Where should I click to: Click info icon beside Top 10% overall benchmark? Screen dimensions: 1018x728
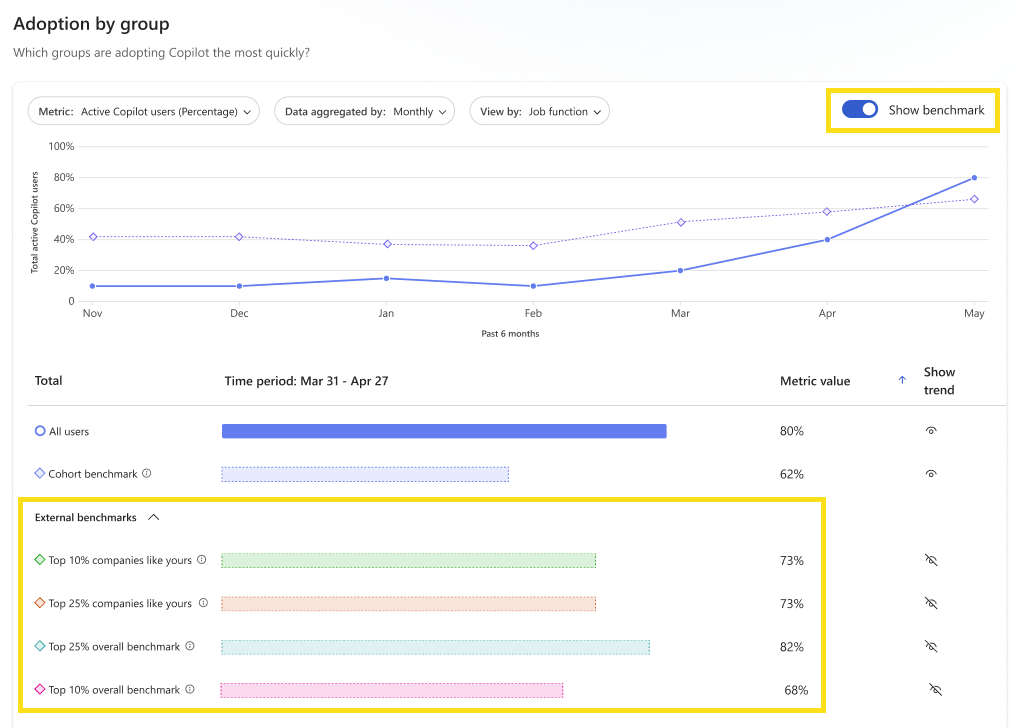pyautogui.click(x=189, y=689)
